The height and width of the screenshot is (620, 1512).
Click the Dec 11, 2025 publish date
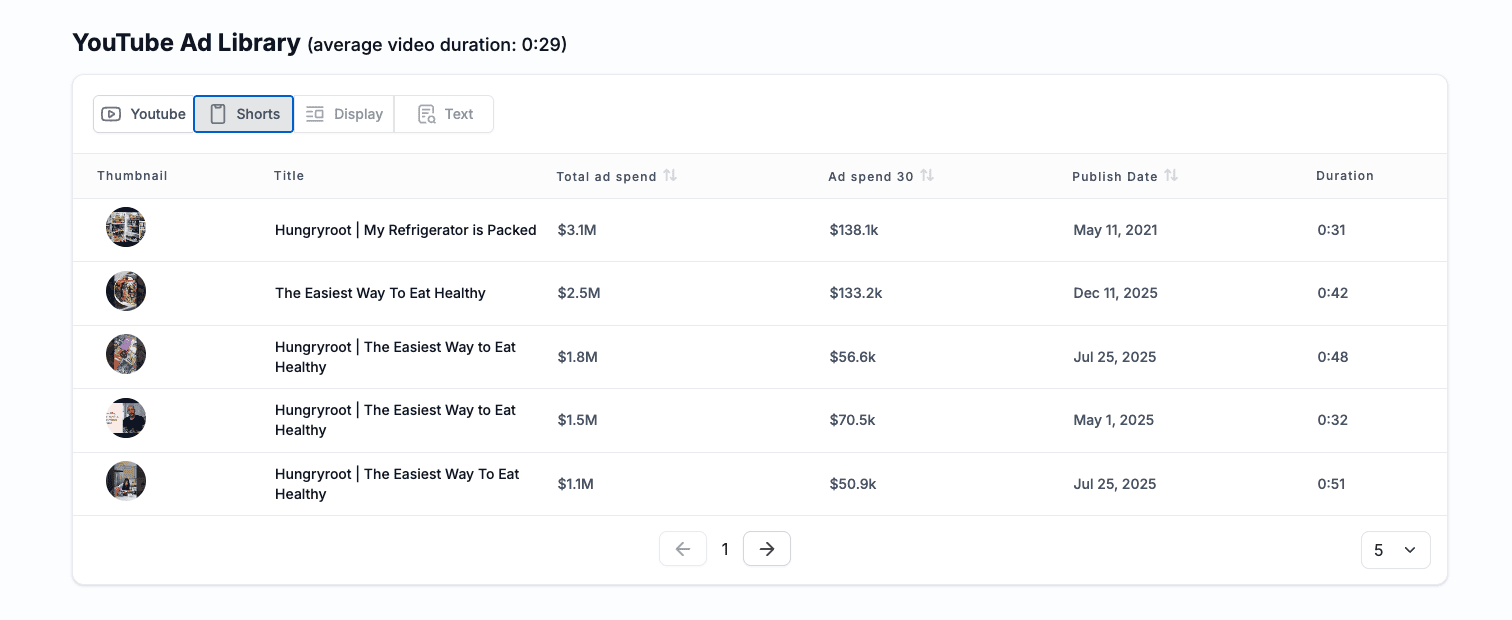[x=1115, y=293]
